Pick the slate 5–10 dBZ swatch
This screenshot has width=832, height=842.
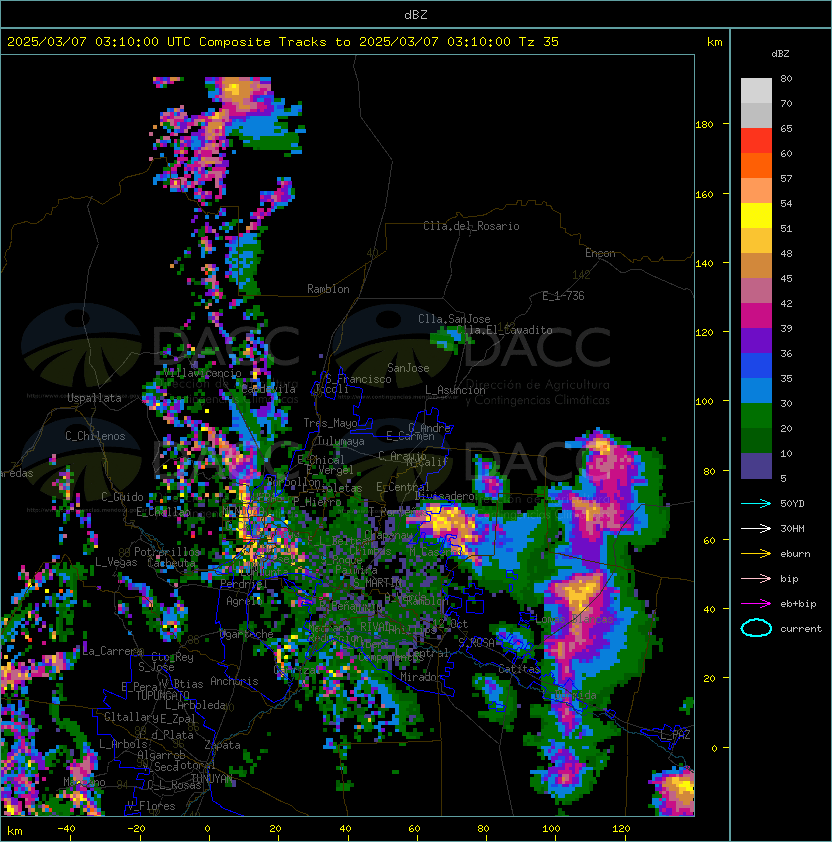pyautogui.click(x=756, y=466)
